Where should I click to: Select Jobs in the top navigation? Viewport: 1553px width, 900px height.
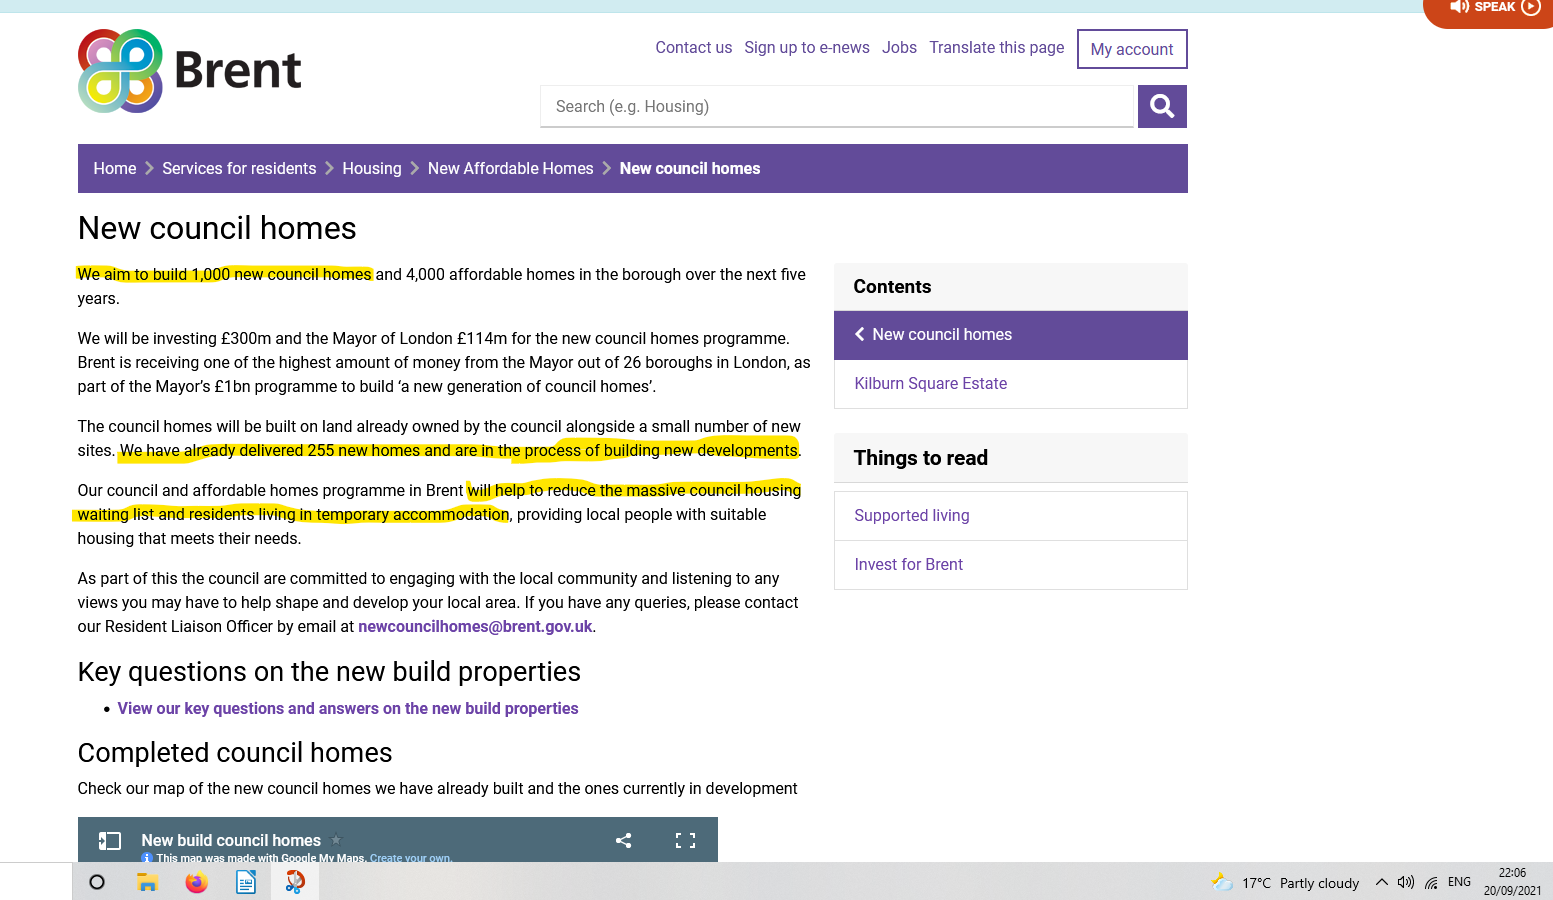click(898, 47)
